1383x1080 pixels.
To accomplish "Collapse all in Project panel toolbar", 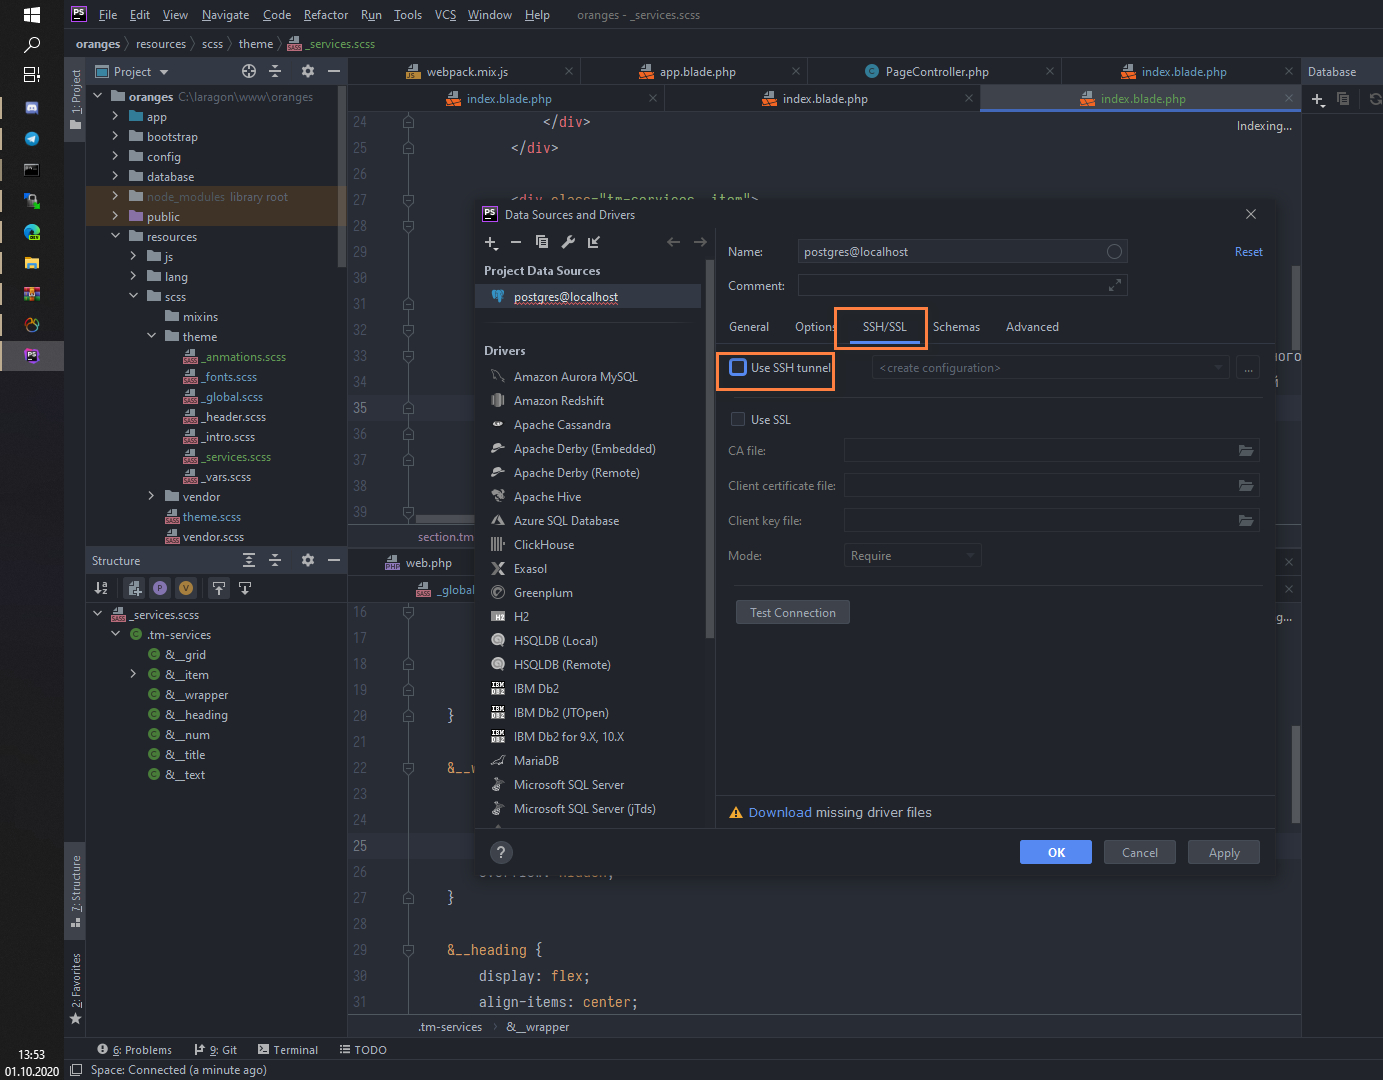I will 275,71.
